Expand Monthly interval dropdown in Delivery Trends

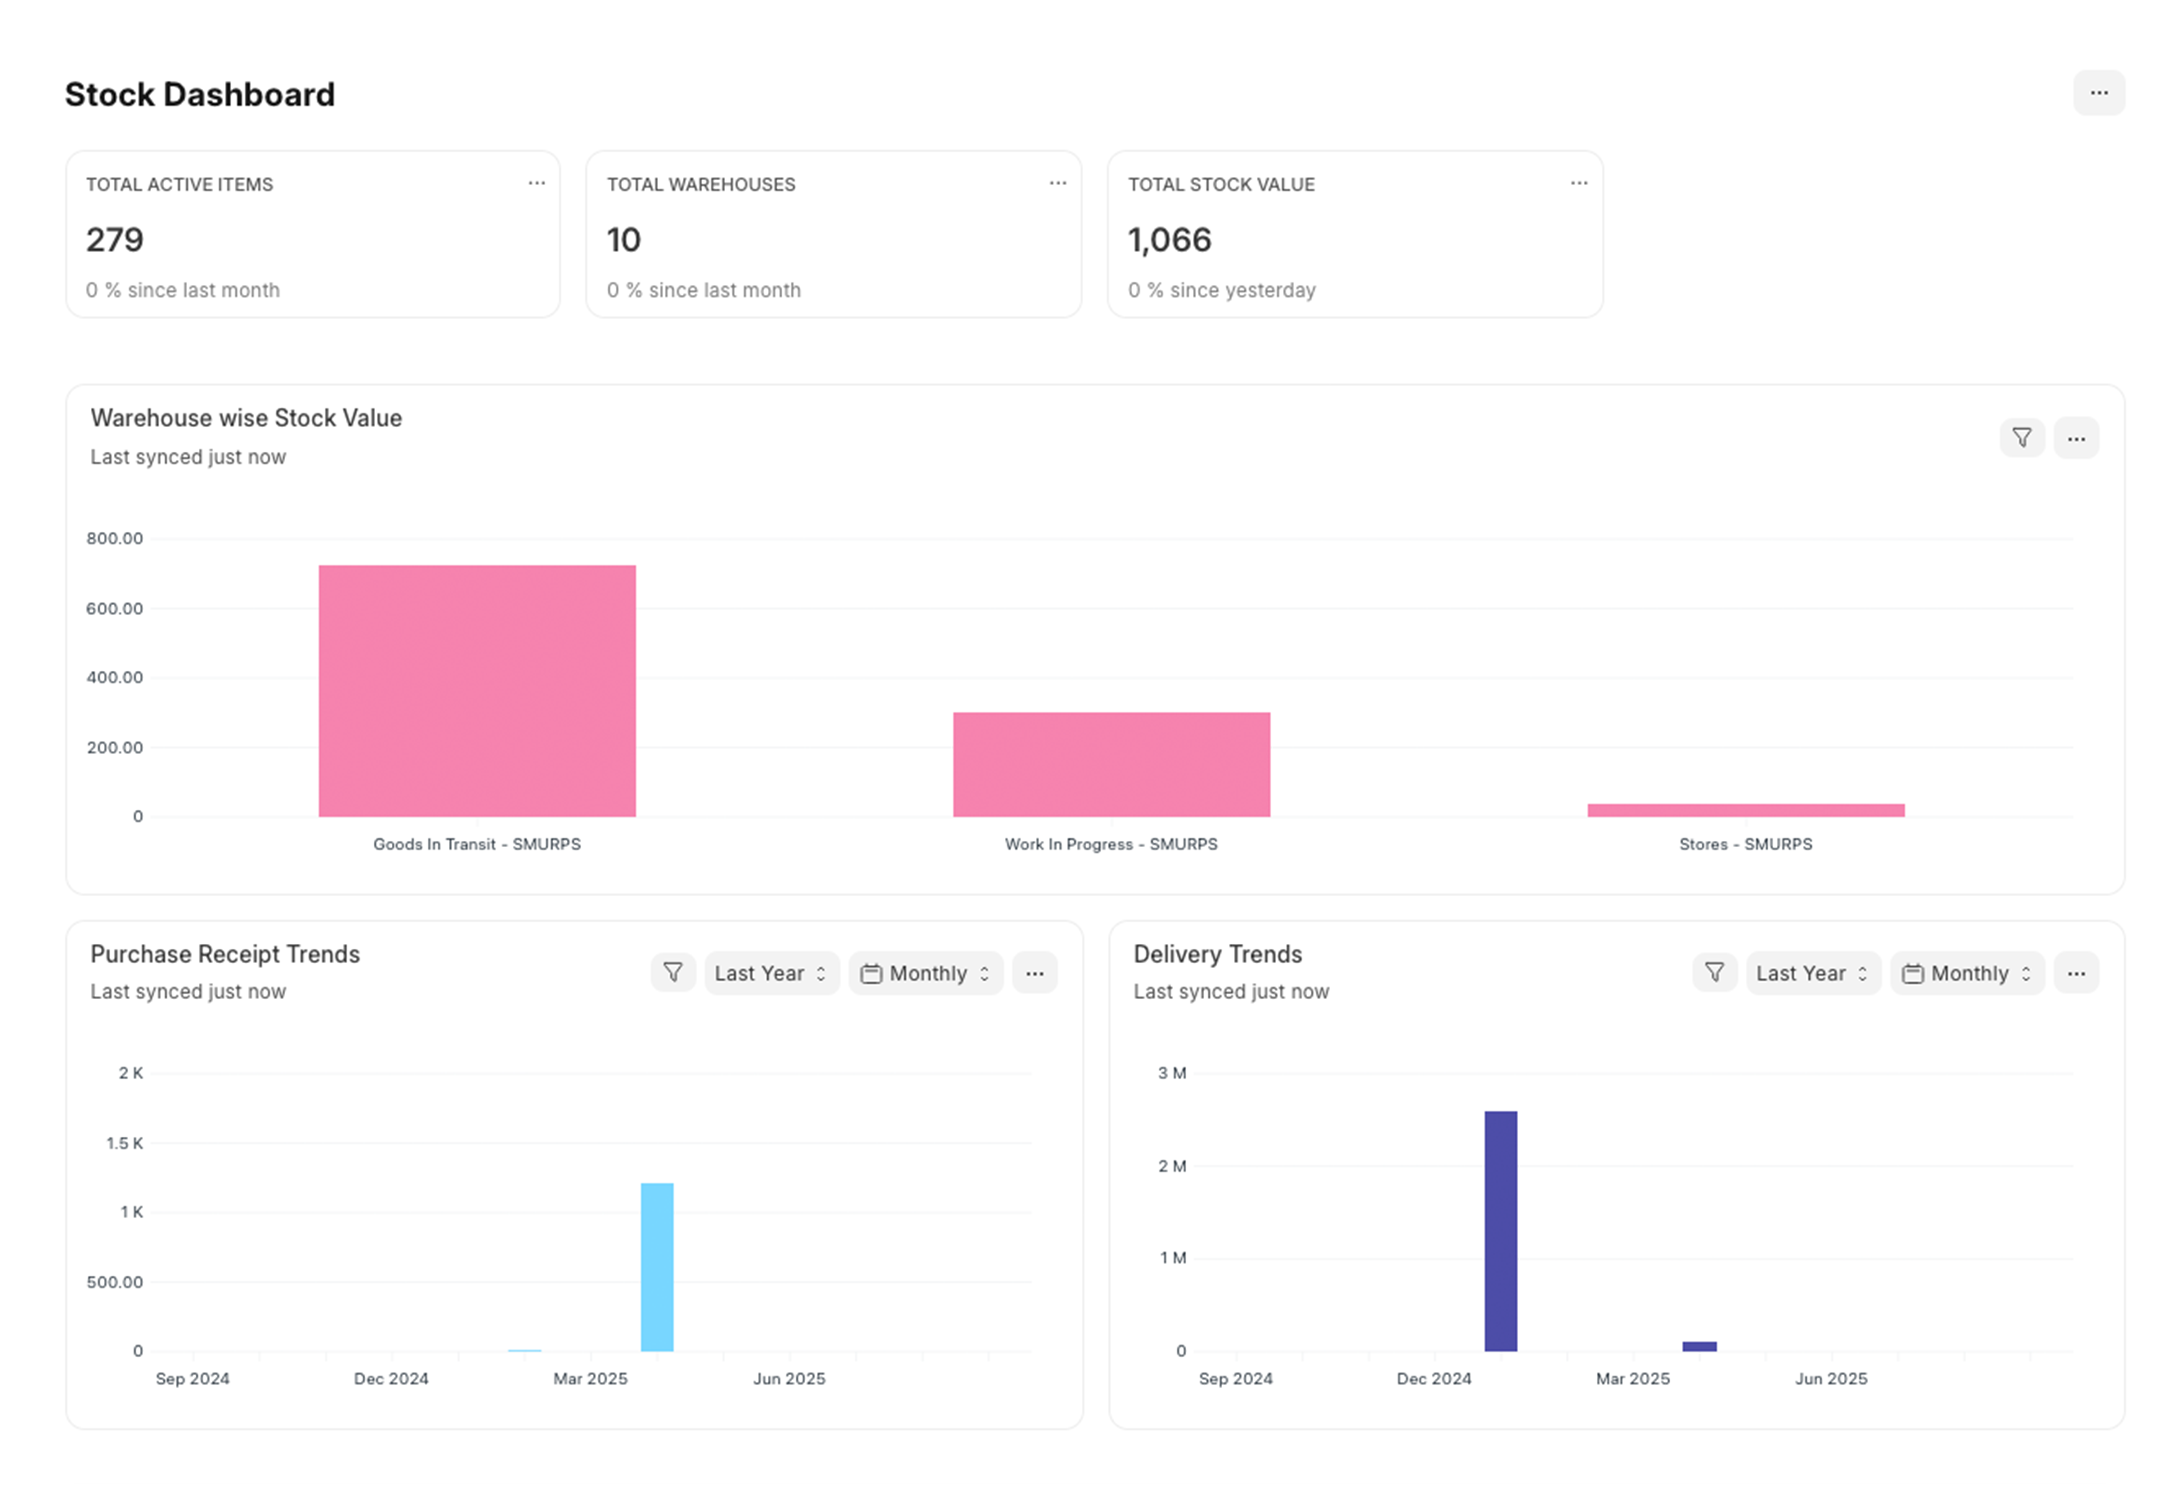pyautogui.click(x=1967, y=972)
